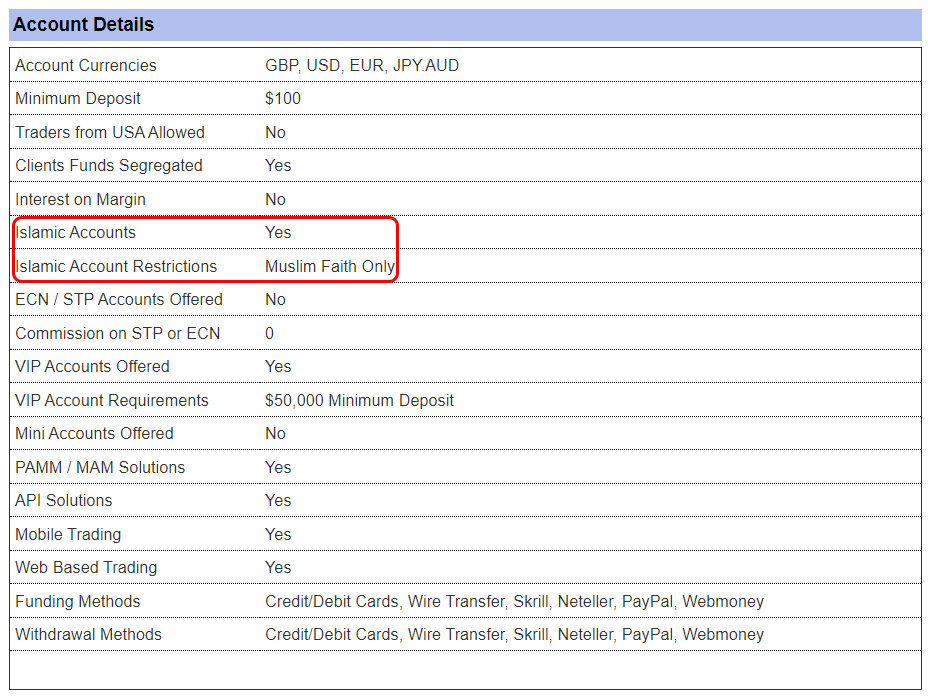The width and height of the screenshot is (928, 699).
Task: Select the Account Currencies label
Action: pyautogui.click(x=86, y=65)
